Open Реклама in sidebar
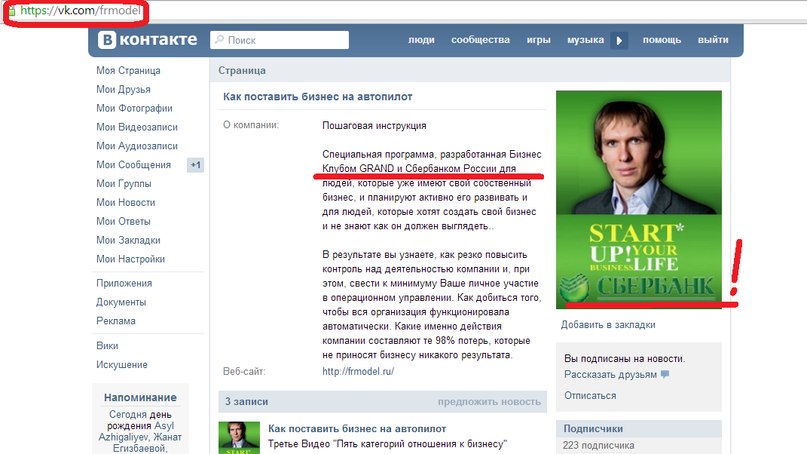The width and height of the screenshot is (807, 454). 116,321
